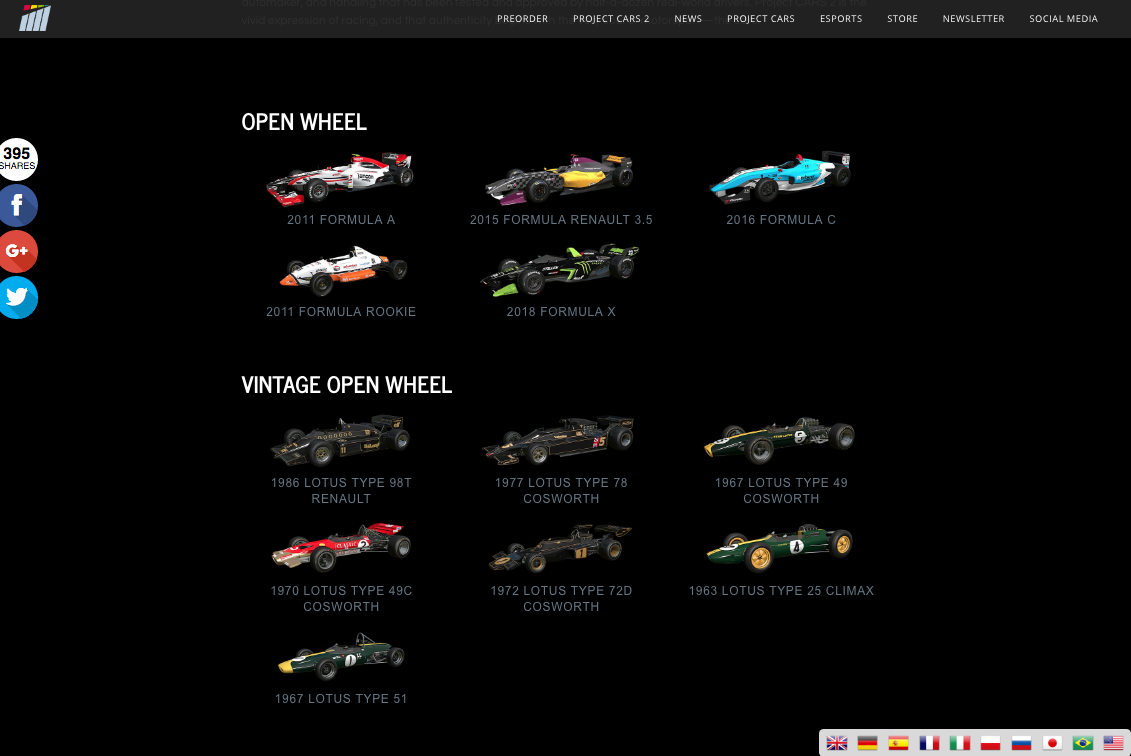Viewport: 1131px width, 756px height.
Task: Click the 'OPEN WHEEL' section heading
Action: [304, 122]
